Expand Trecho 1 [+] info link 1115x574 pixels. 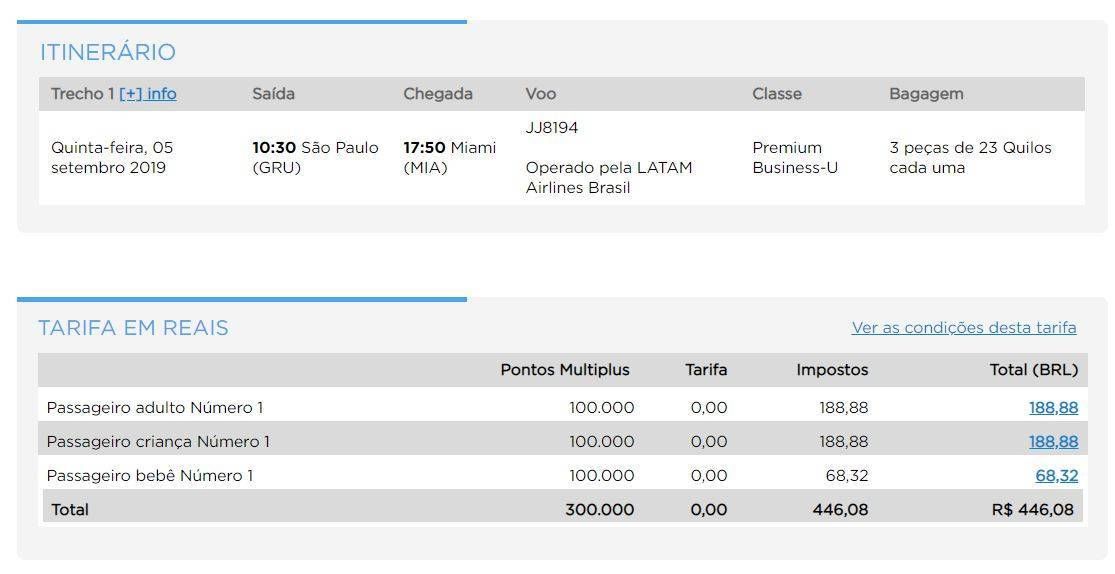(148, 94)
